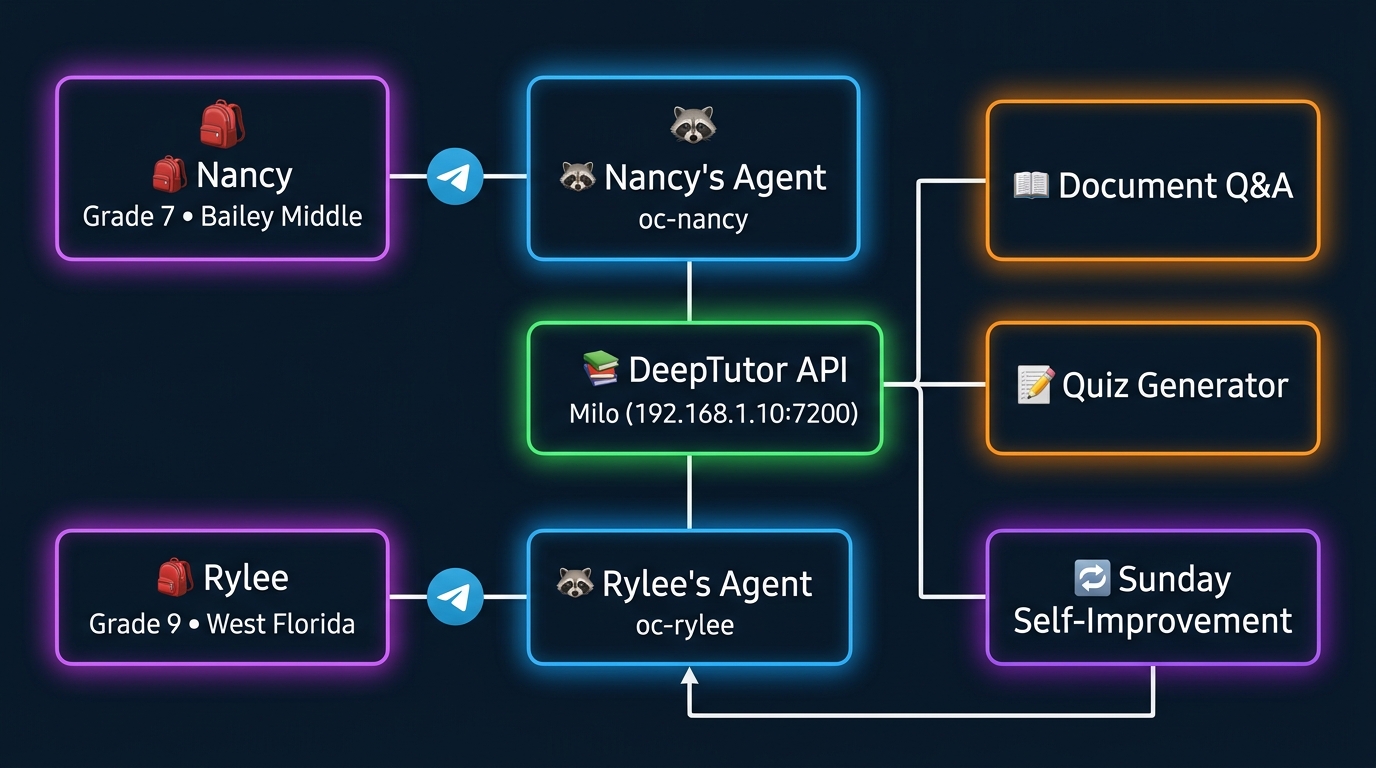Click the Telegram icon next to Nancy
Viewport: 1376px width, 768px height.
[x=456, y=175]
